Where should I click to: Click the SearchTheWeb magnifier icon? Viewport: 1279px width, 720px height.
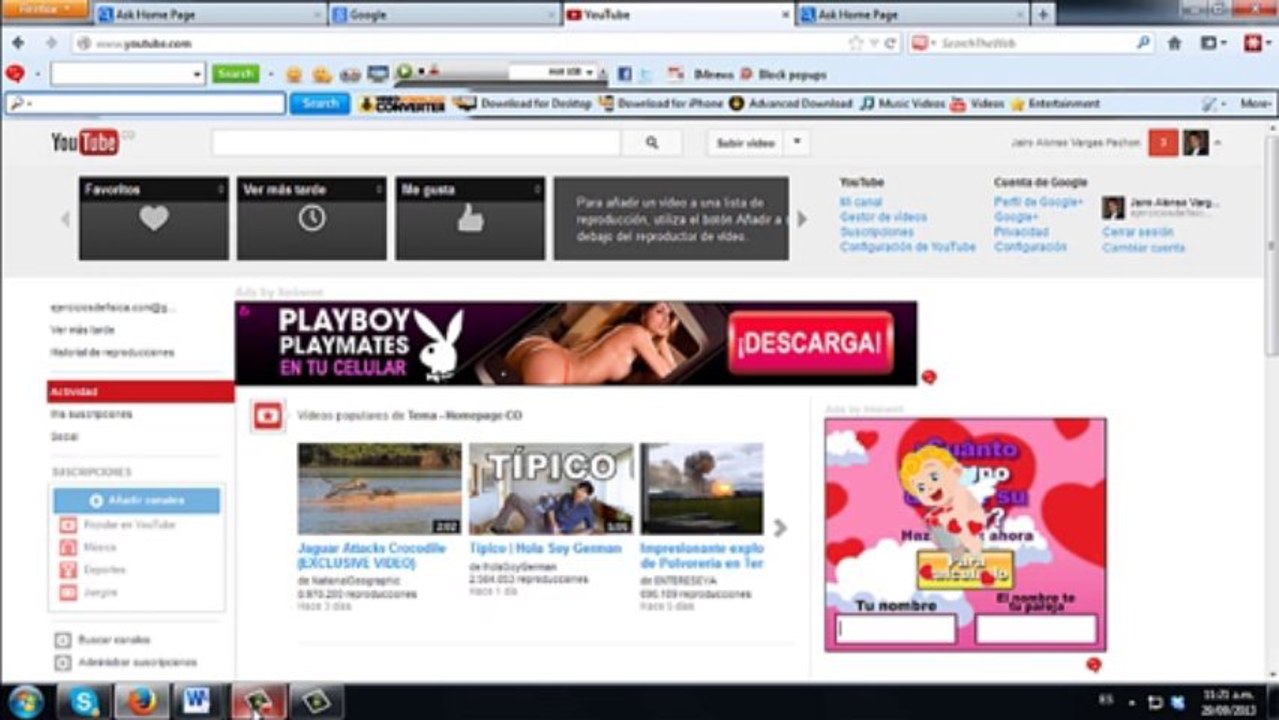(x=1143, y=43)
